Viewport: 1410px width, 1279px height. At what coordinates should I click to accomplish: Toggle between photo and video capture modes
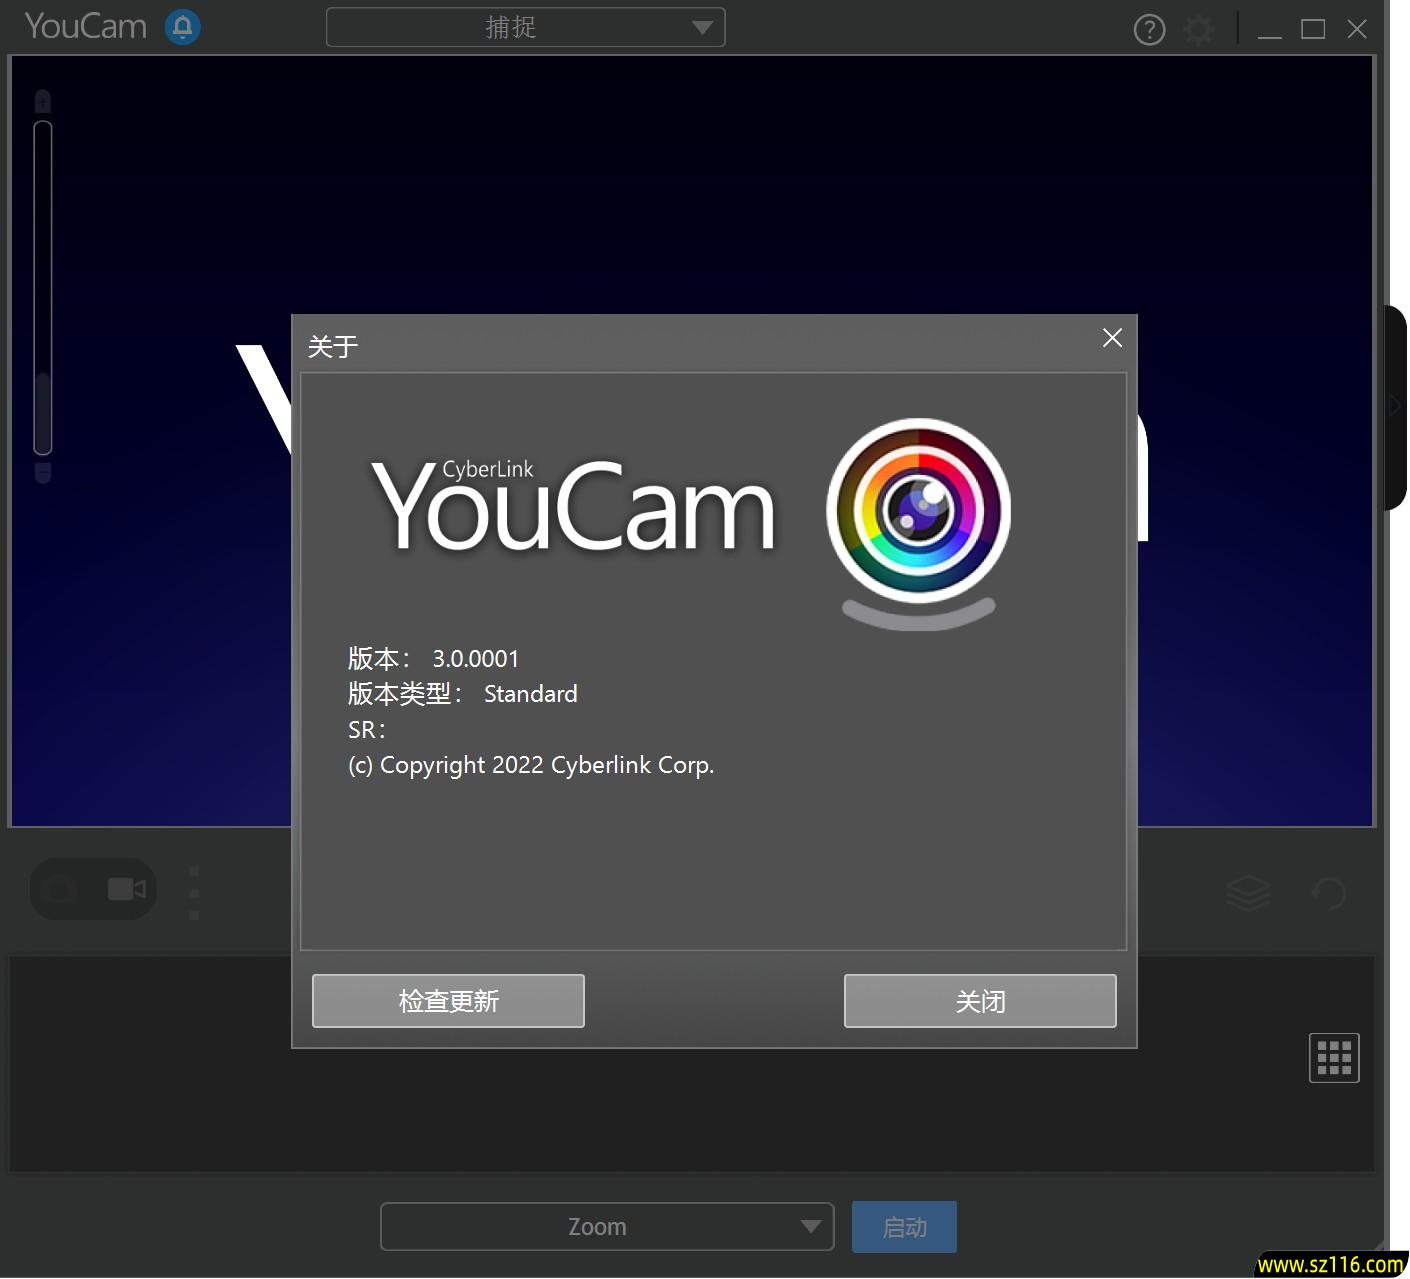pos(93,888)
